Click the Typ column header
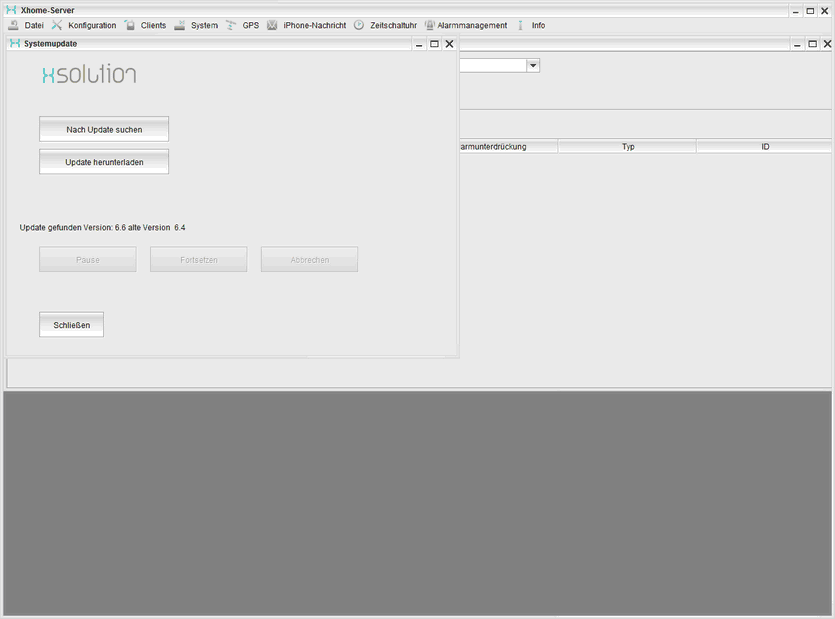The width and height of the screenshot is (835, 619). click(628, 147)
